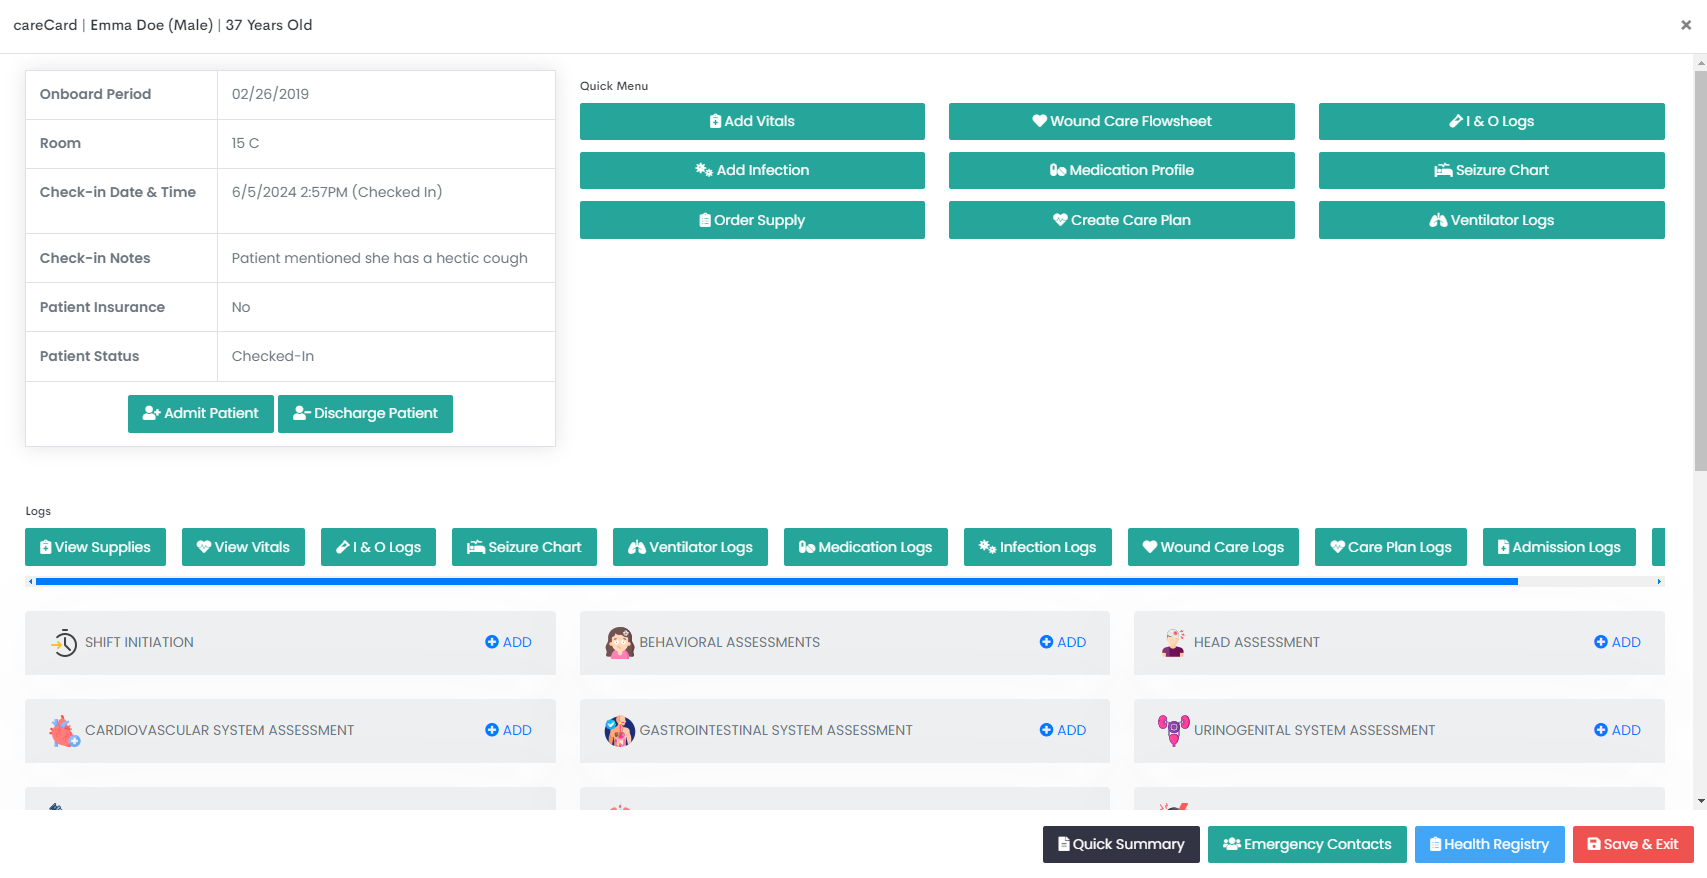The image size is (1707, 878).
Task: Open the Quick Summary
Action: [x=1120, y=844]
